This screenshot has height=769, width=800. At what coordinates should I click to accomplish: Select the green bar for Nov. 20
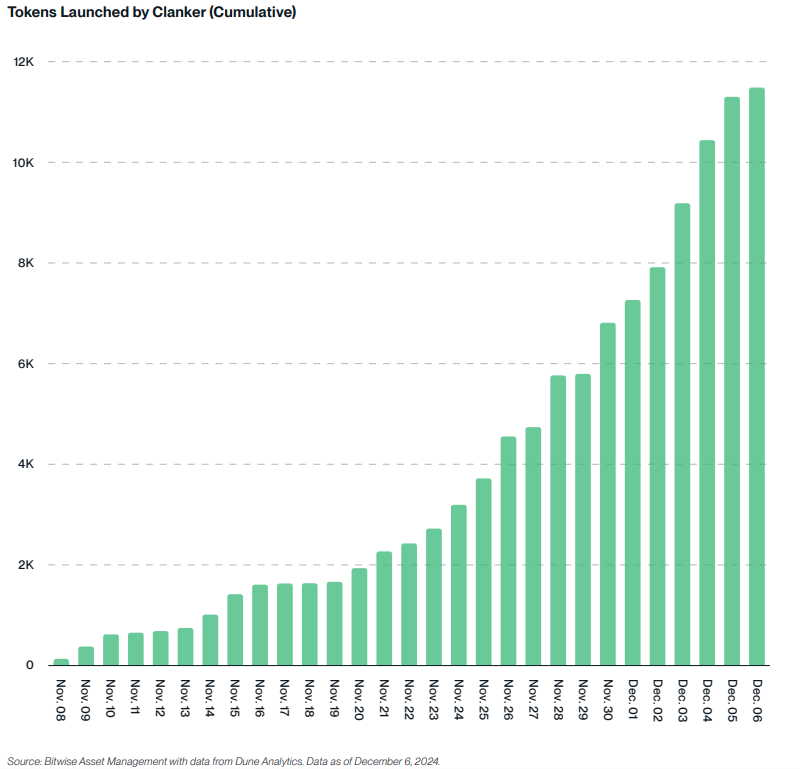[359, 616]
